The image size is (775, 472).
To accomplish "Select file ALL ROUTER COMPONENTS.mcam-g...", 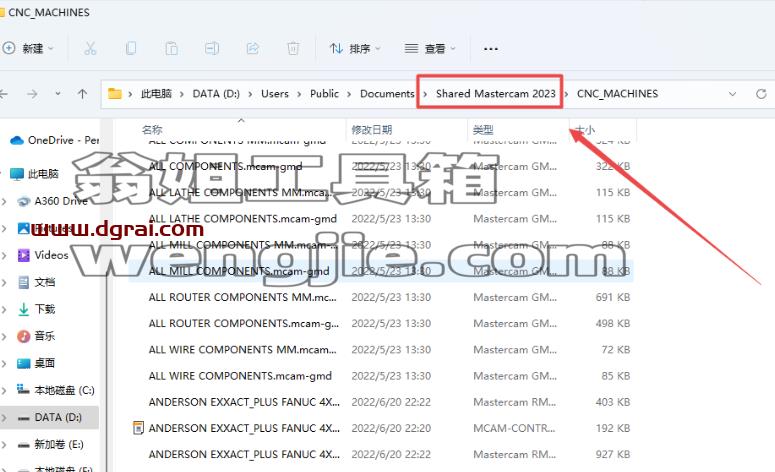I will point(244,323).
